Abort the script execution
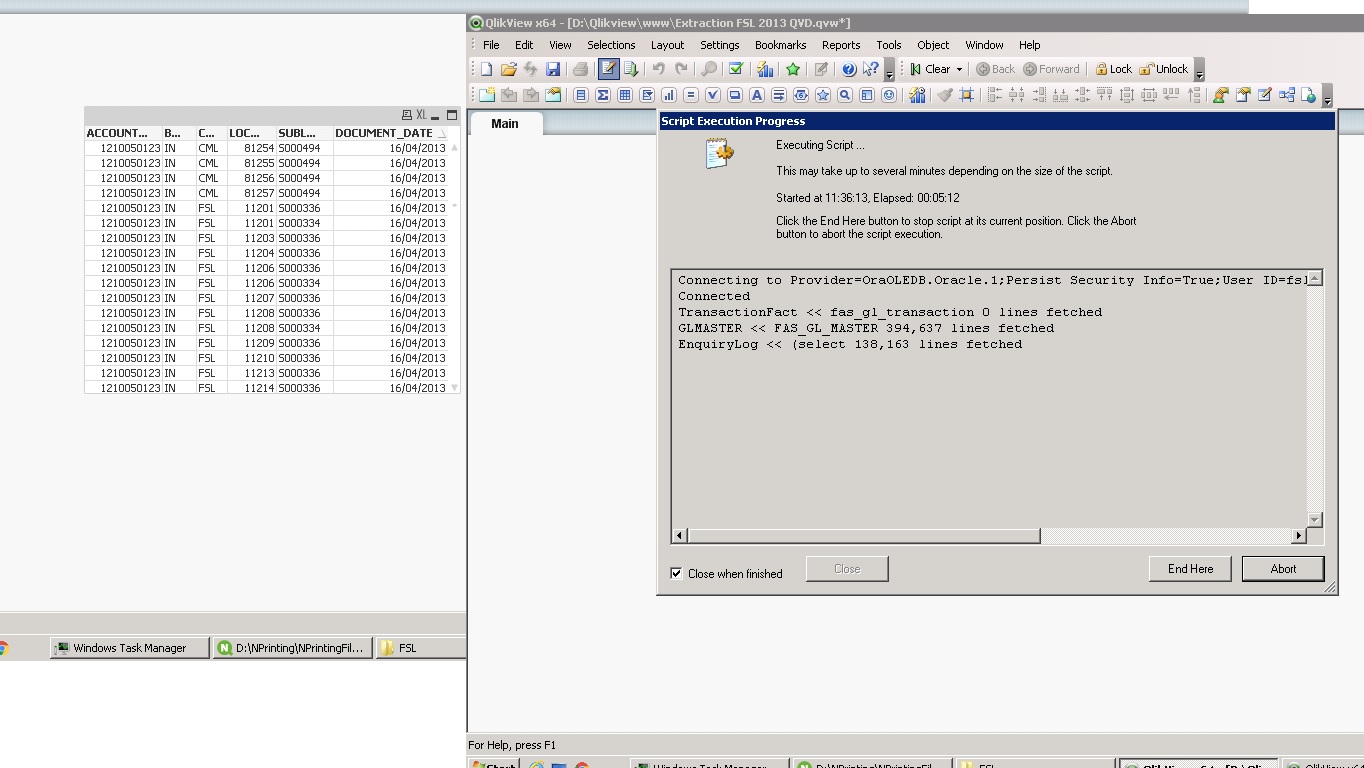The image size is (1364, 768). click(x=1283, y=569)
